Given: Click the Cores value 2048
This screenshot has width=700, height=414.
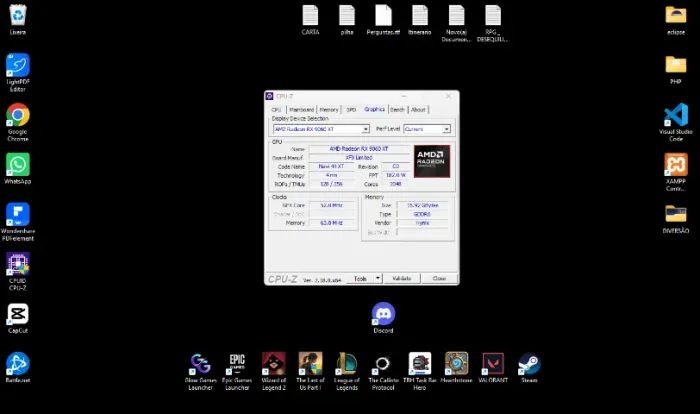Looking at the screenshot, I should coord(396,184).
